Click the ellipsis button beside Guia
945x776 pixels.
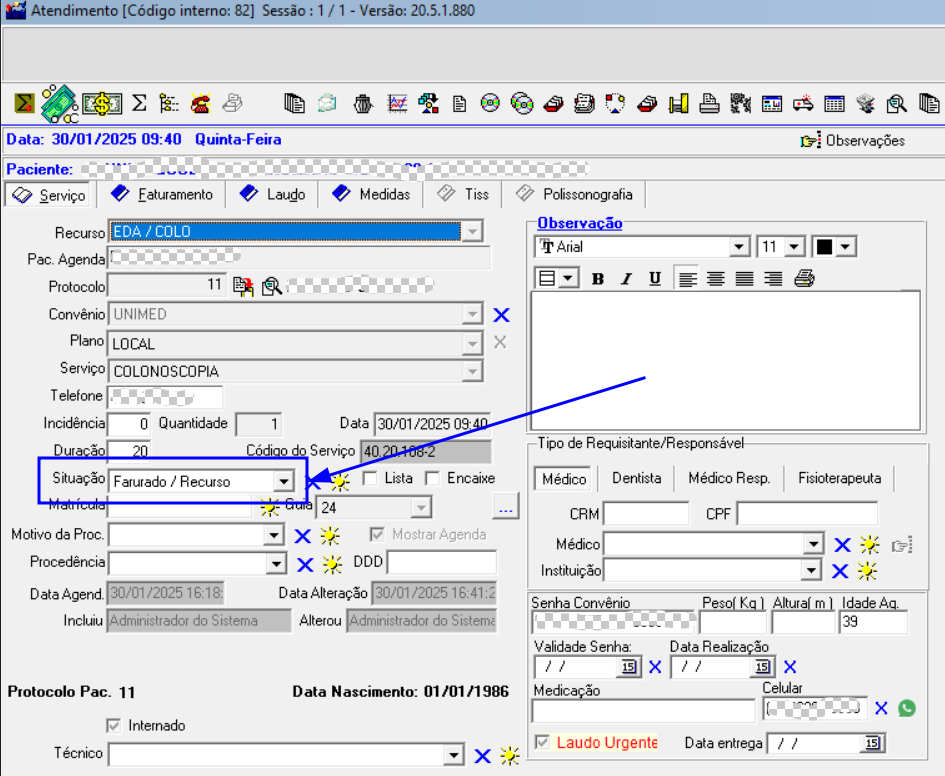click(506, 507)
